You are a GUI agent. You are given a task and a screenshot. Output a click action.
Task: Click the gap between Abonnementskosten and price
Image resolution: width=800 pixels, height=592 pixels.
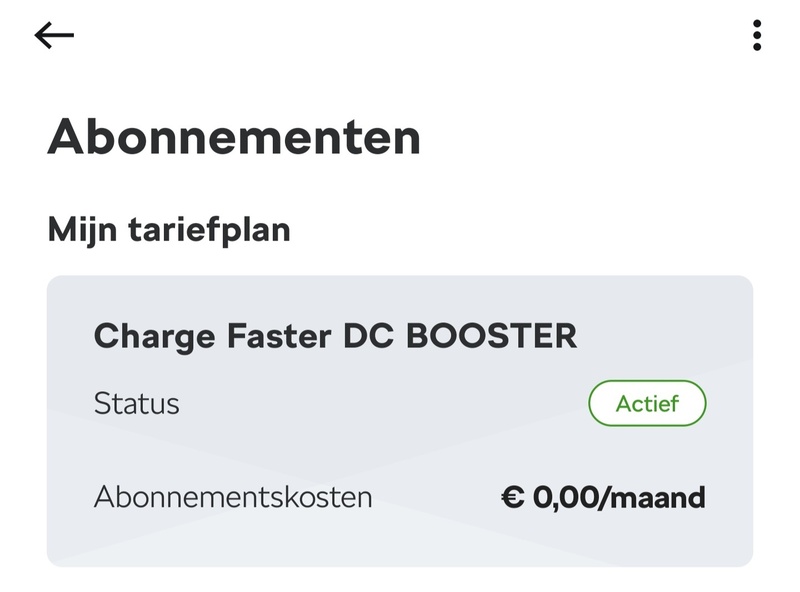coord(435,497)
